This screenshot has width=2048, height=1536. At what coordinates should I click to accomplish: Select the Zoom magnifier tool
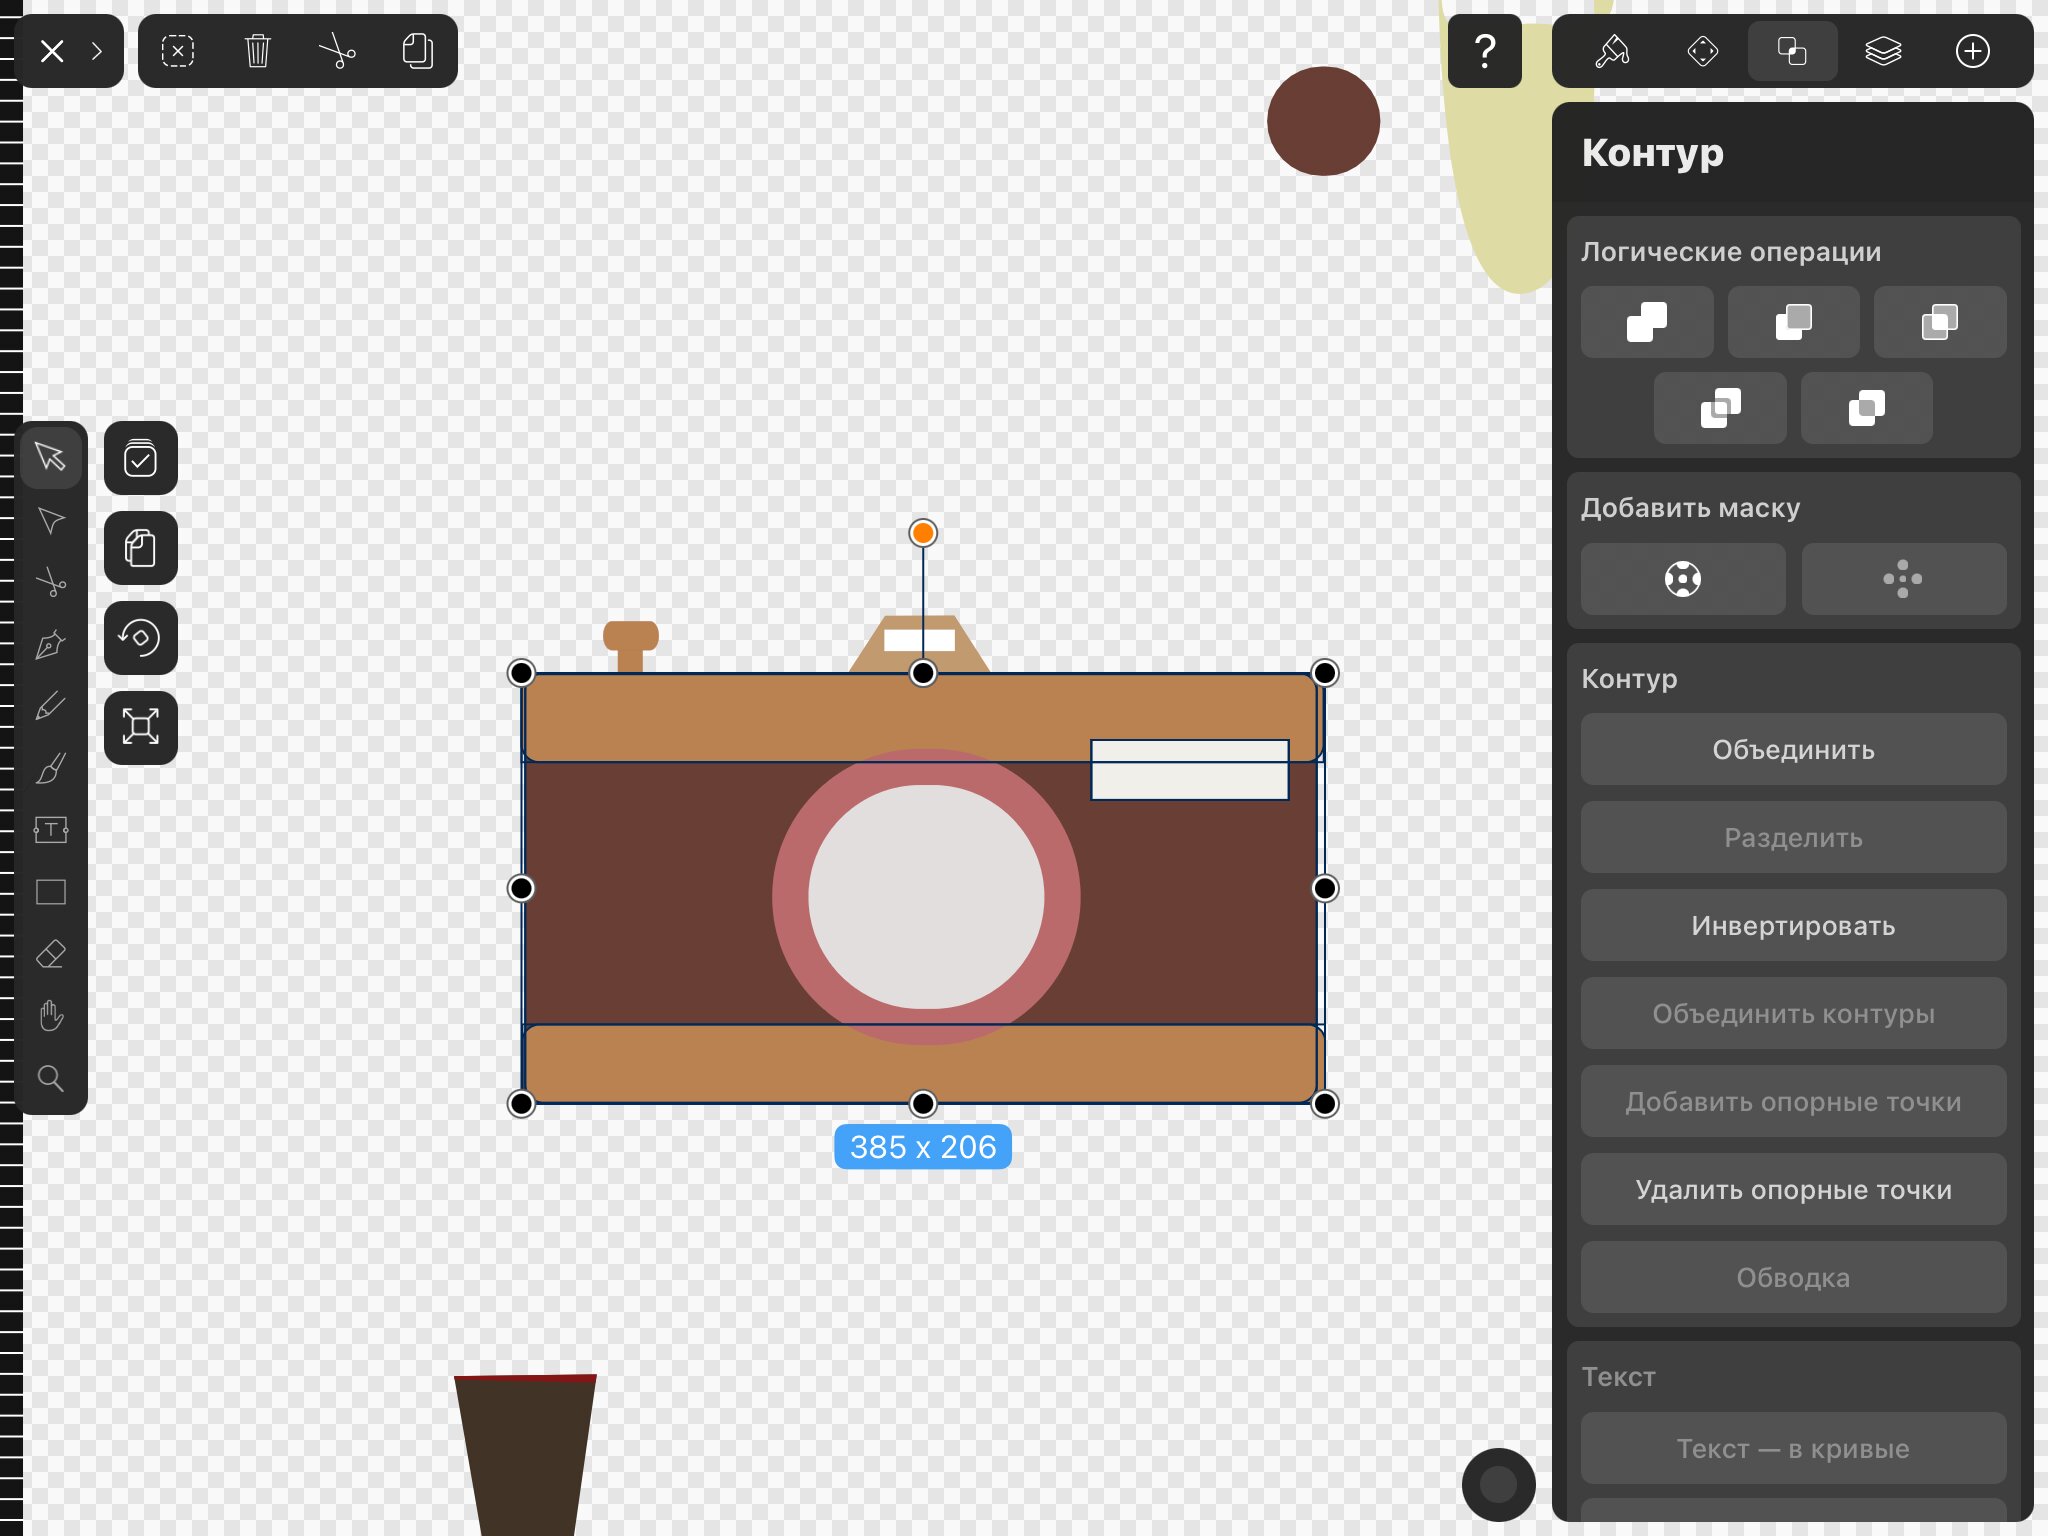tap(51, 1078)
